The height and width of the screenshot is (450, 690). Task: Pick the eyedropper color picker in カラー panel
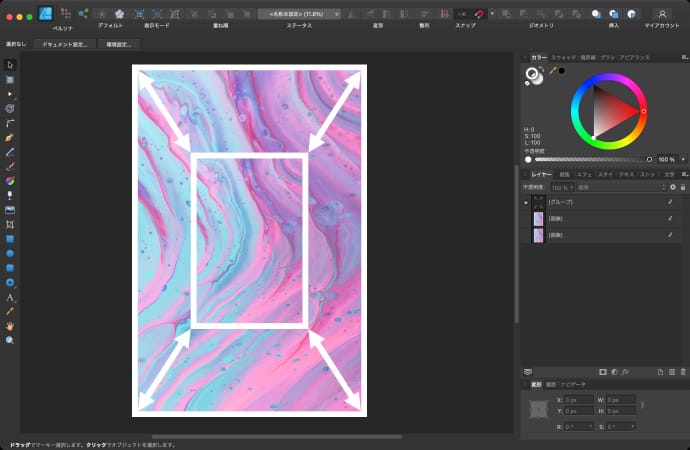552,71
